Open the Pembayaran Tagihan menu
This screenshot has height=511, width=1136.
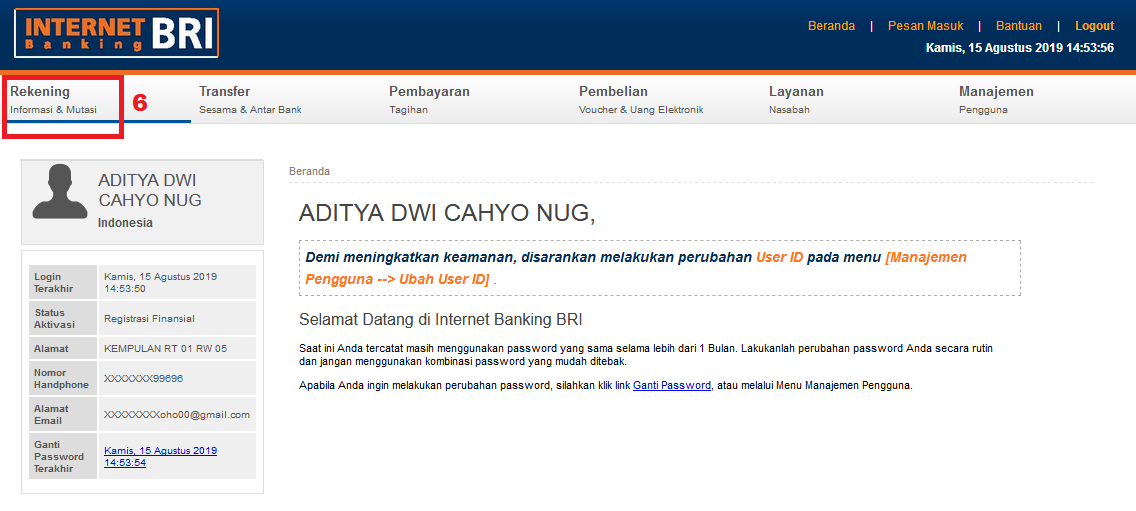point(430,100)
